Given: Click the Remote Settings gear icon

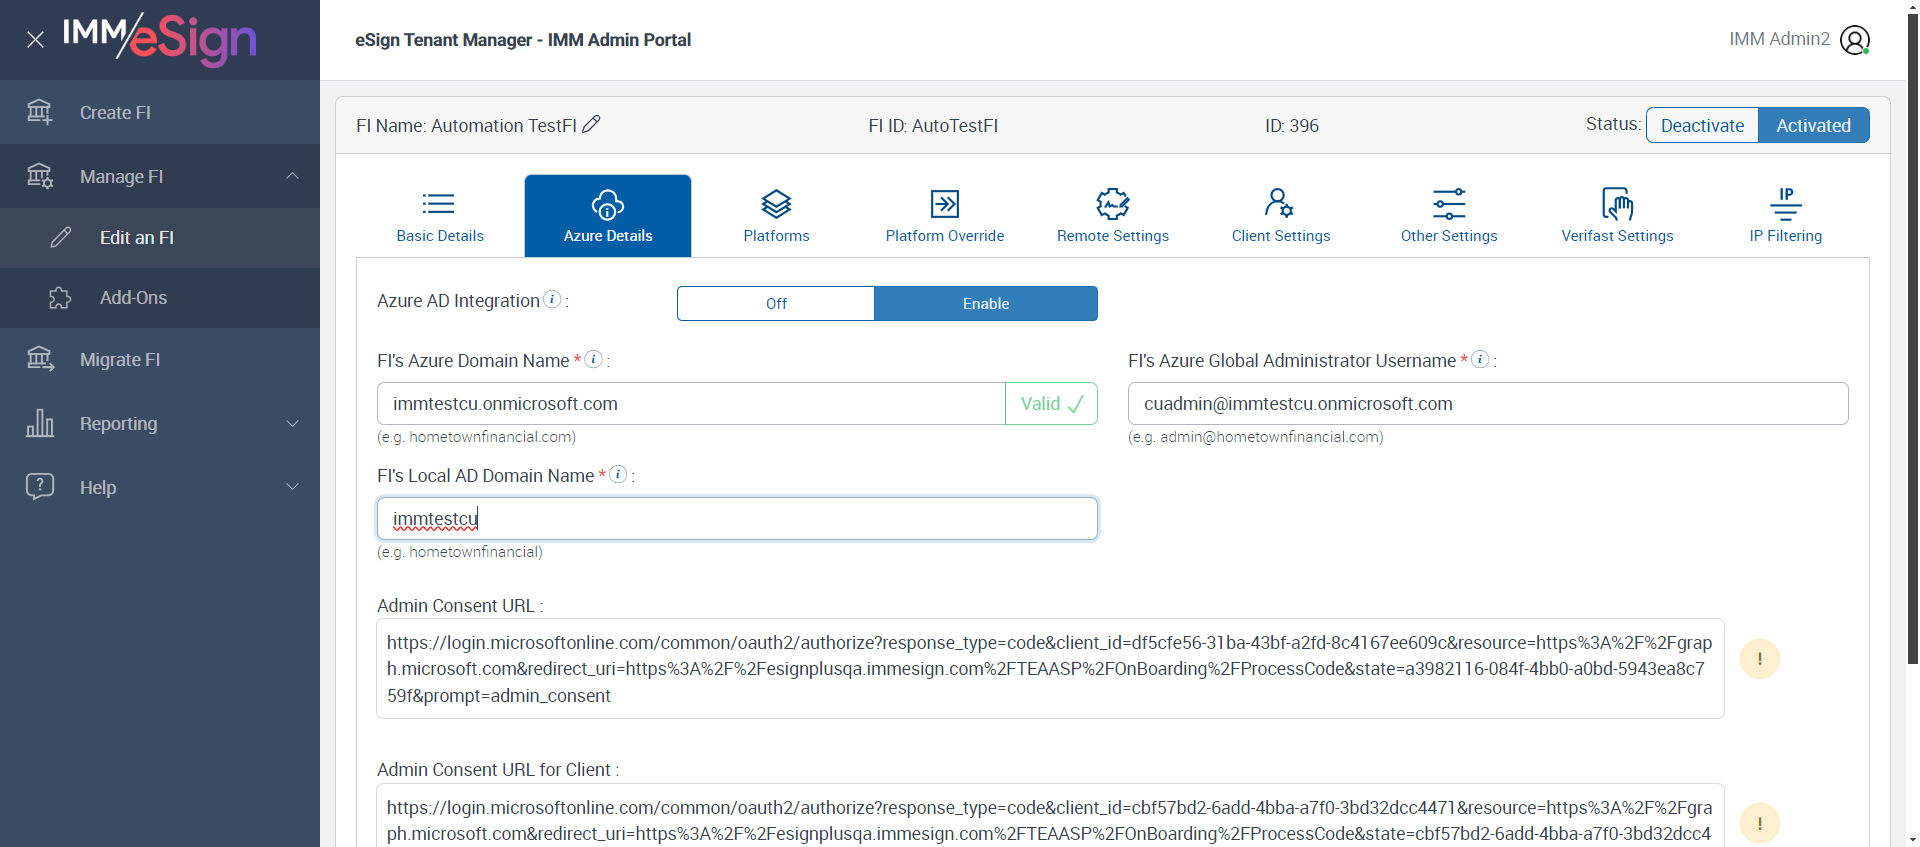Looking at the screenshot, I should coord(1113,204).
